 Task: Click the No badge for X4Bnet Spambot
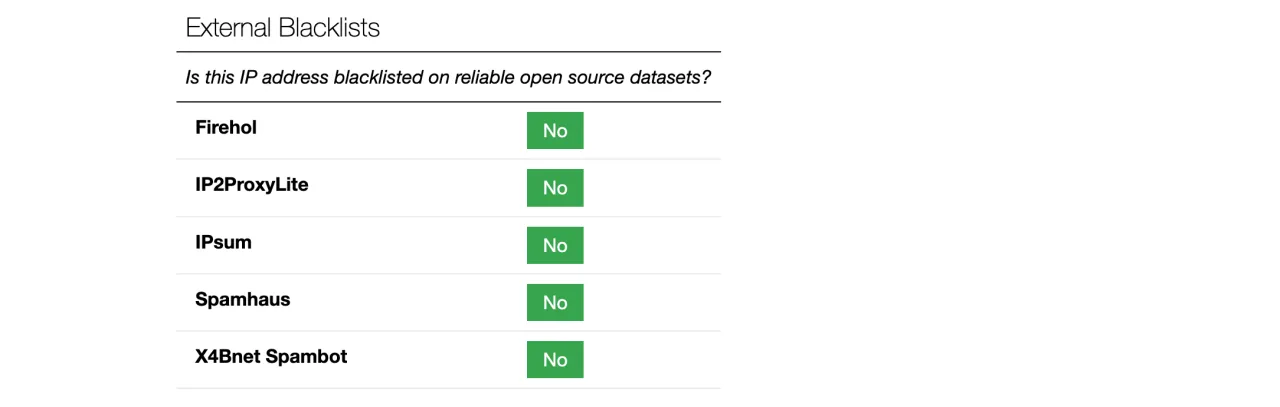tap(555, 360)
